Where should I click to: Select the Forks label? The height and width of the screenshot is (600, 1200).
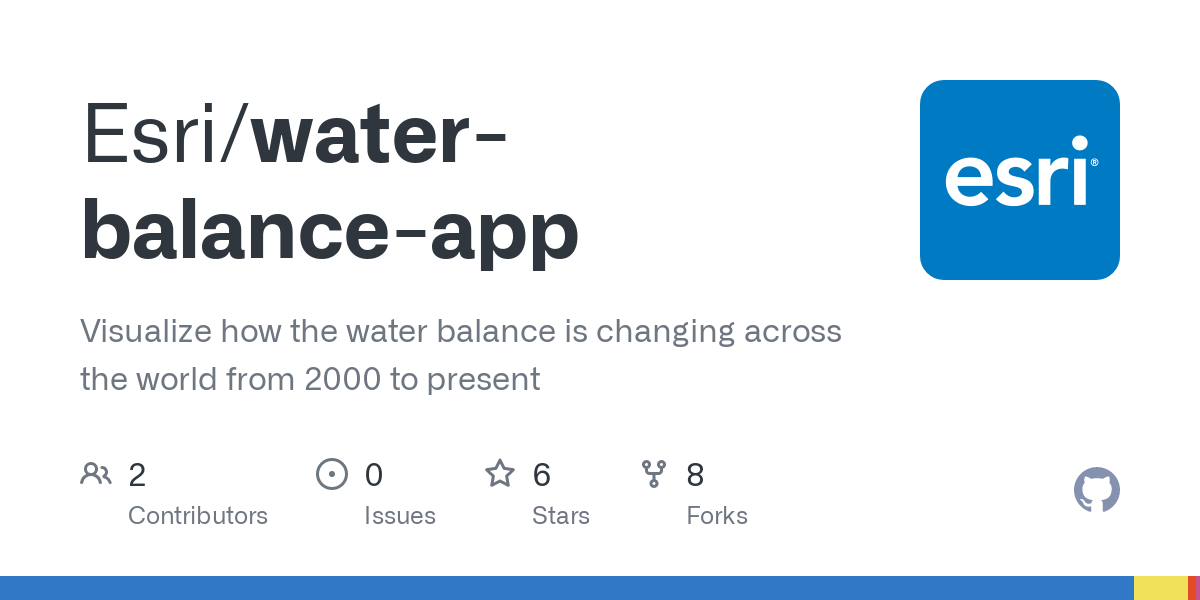pyautogui.click(x=717, y=516)
